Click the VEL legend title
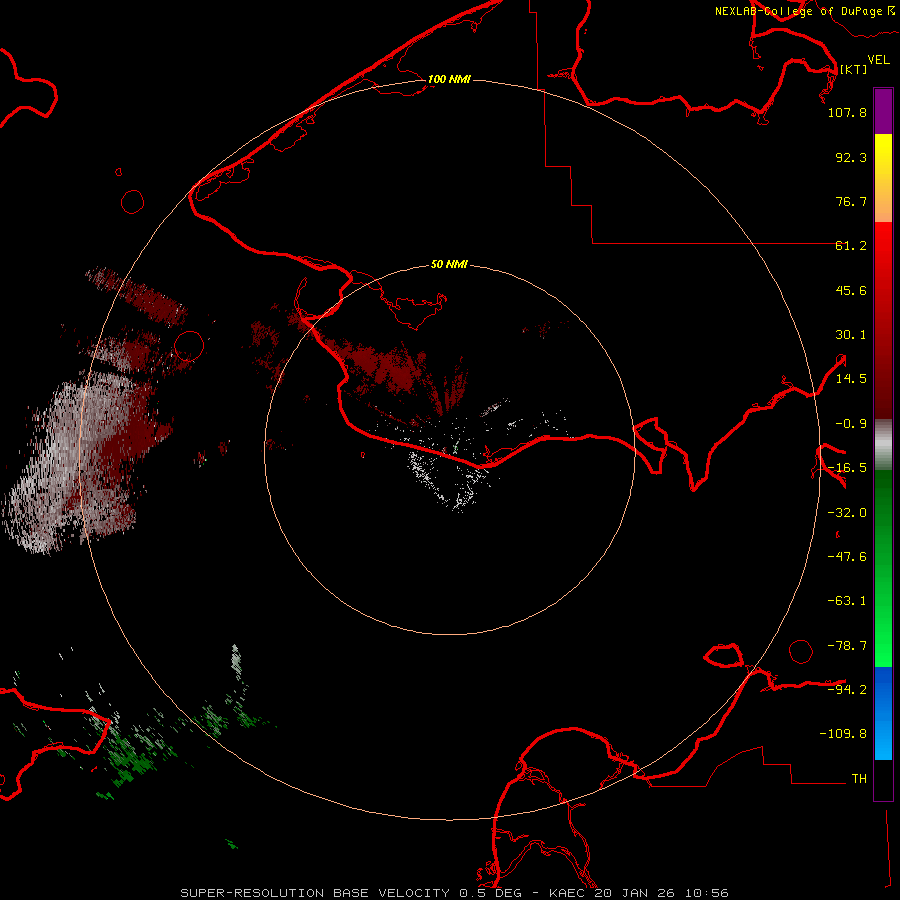 click(878, 60)
